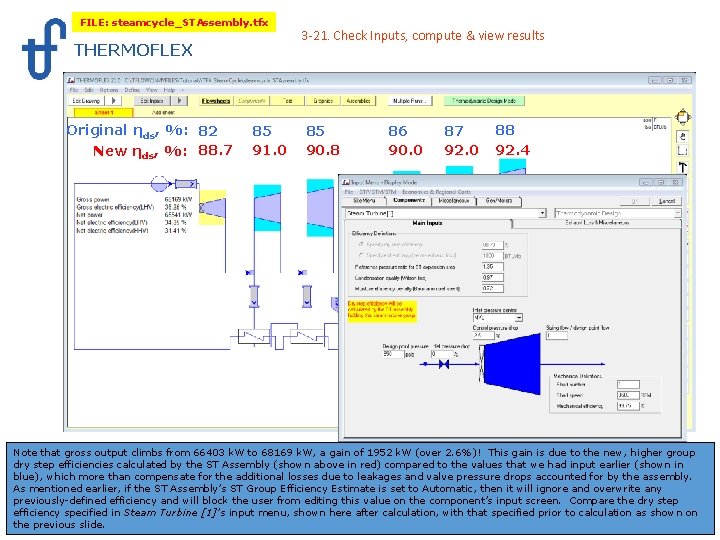
Task: Switch to the Flowsheets view tab
Action: click(x=216, y=101)
